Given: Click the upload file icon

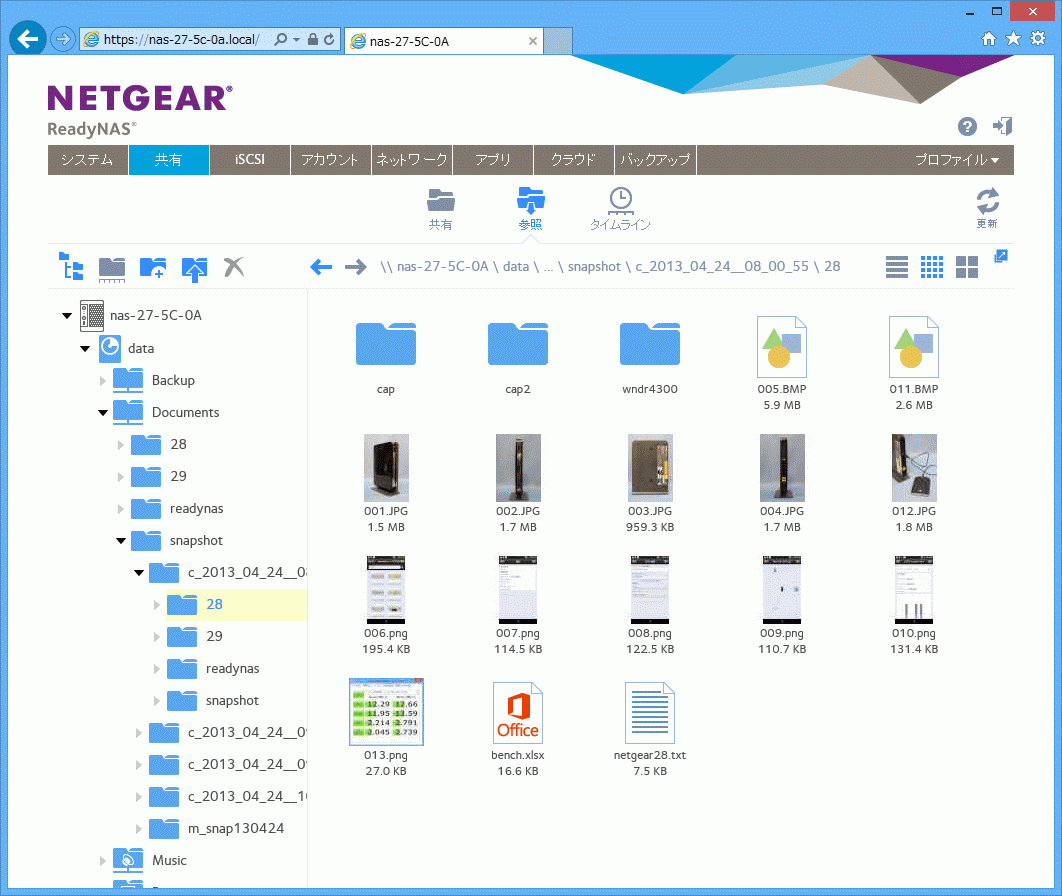Looking at the screenshot, I should pyautogui.click(x=194, y=267).
